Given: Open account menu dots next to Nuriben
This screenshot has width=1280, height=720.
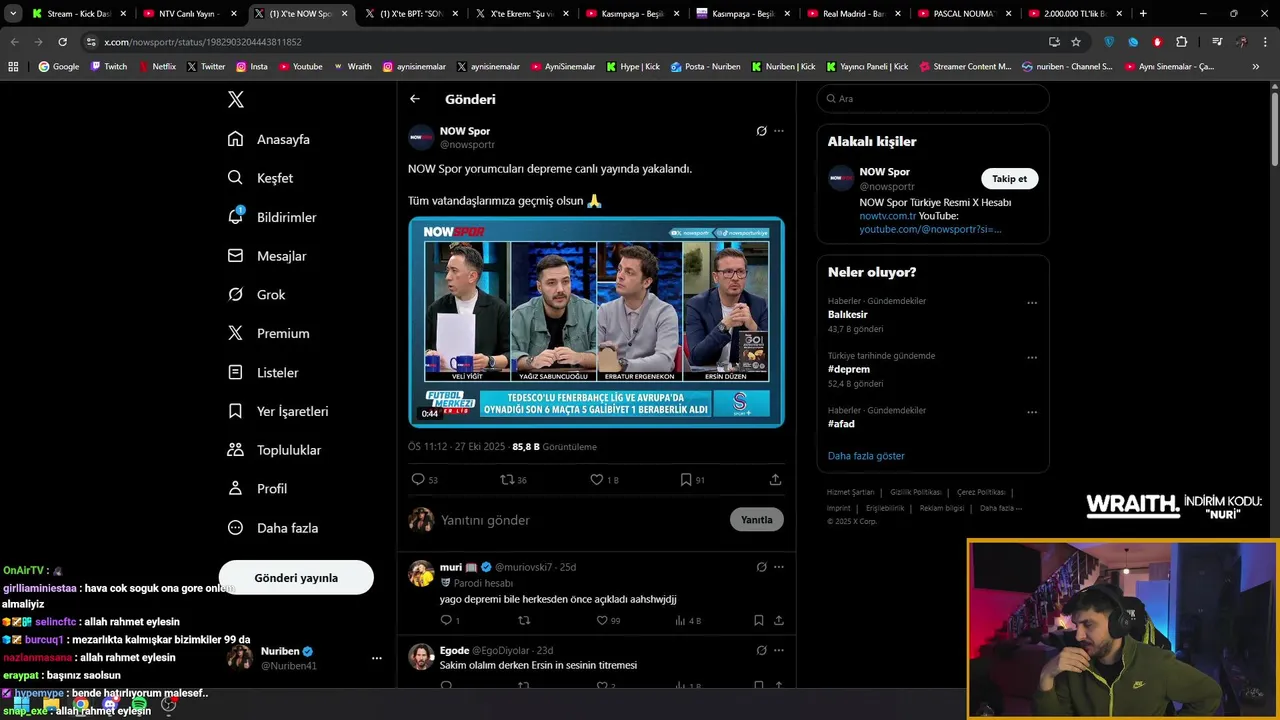Looking at the screenshot, I should click(x=377, y=658).
